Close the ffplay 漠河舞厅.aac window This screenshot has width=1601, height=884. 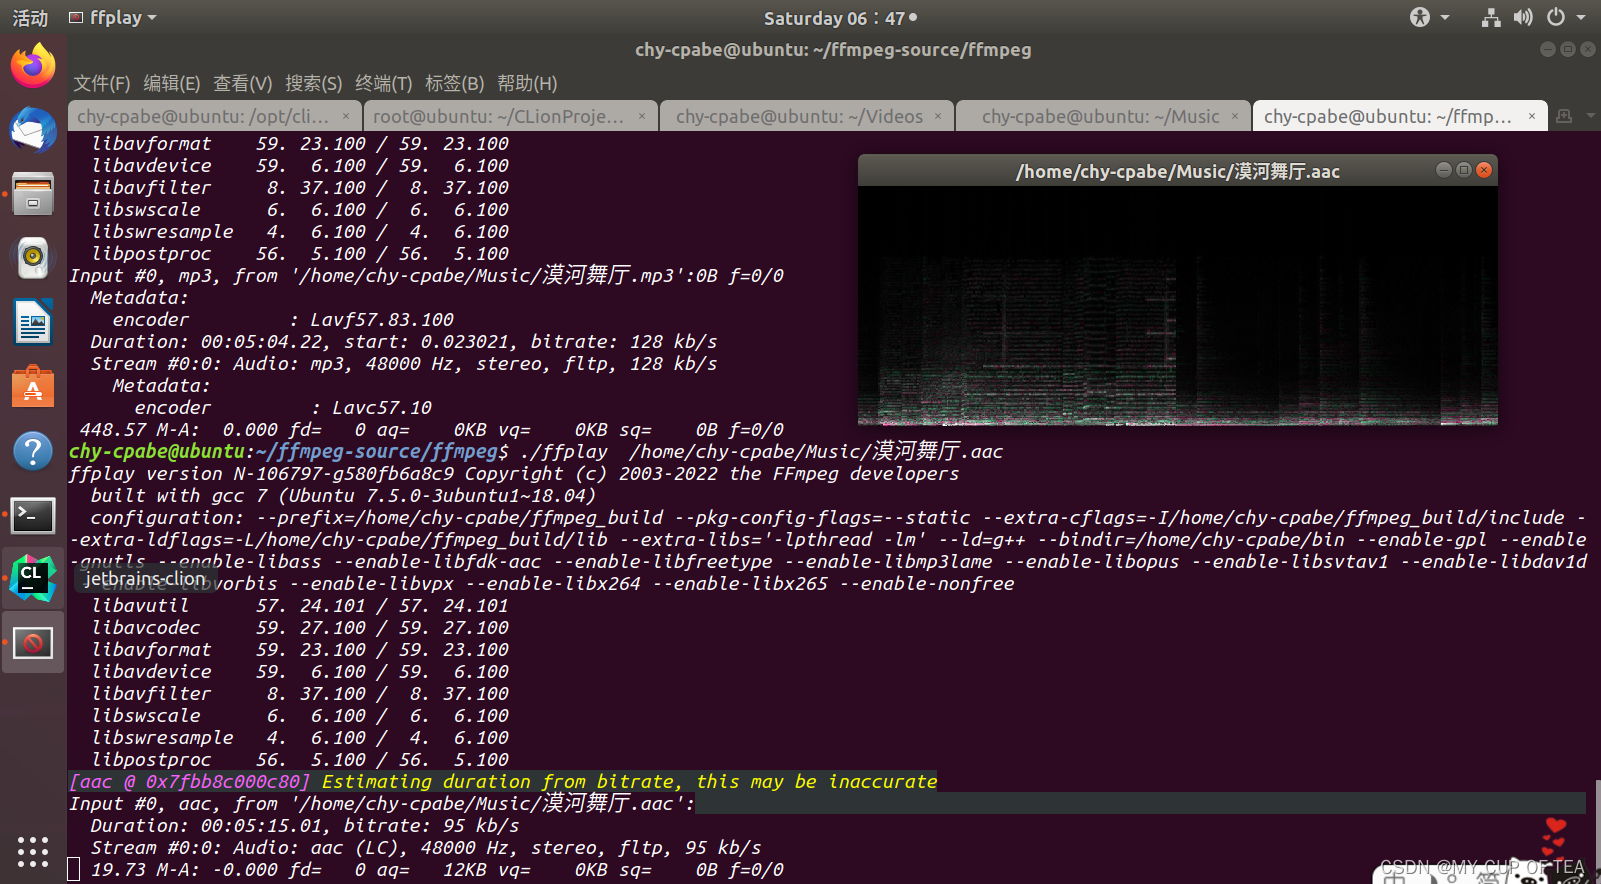[1484, 170]
